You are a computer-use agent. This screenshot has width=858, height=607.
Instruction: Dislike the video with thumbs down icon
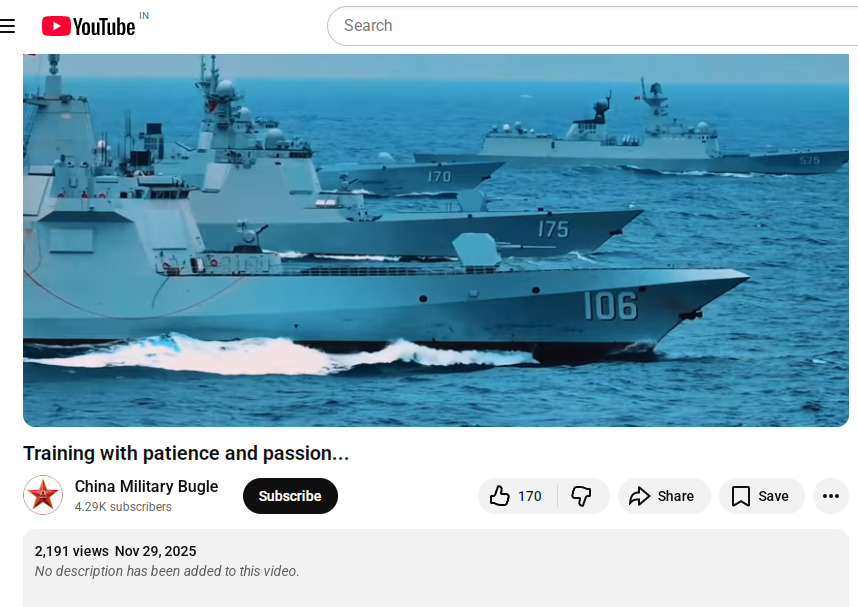tap(581, 496)
